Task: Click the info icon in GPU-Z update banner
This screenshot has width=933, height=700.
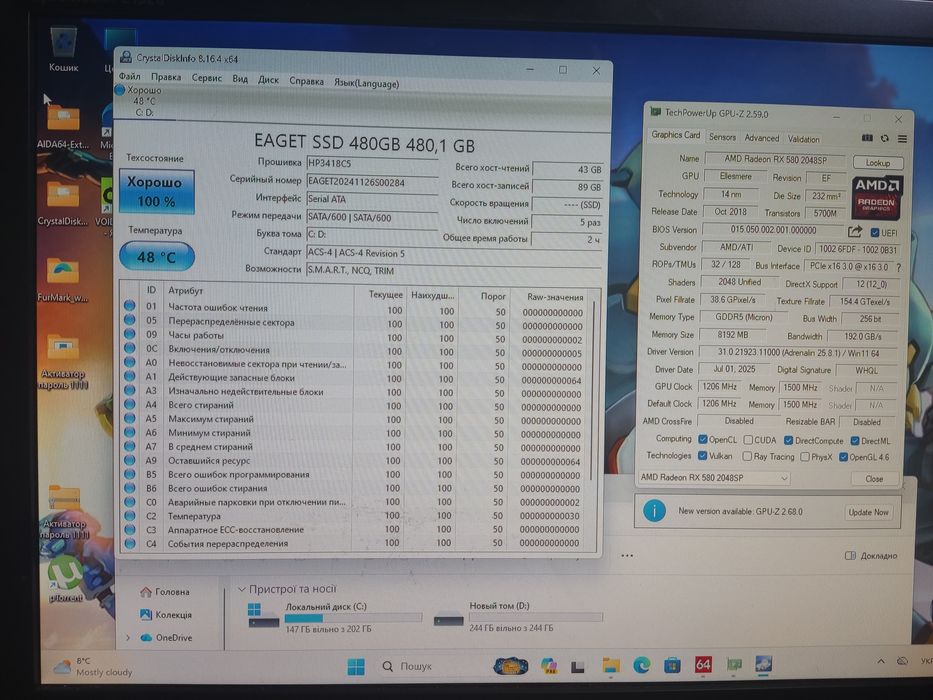Action: tap(655, 511)
